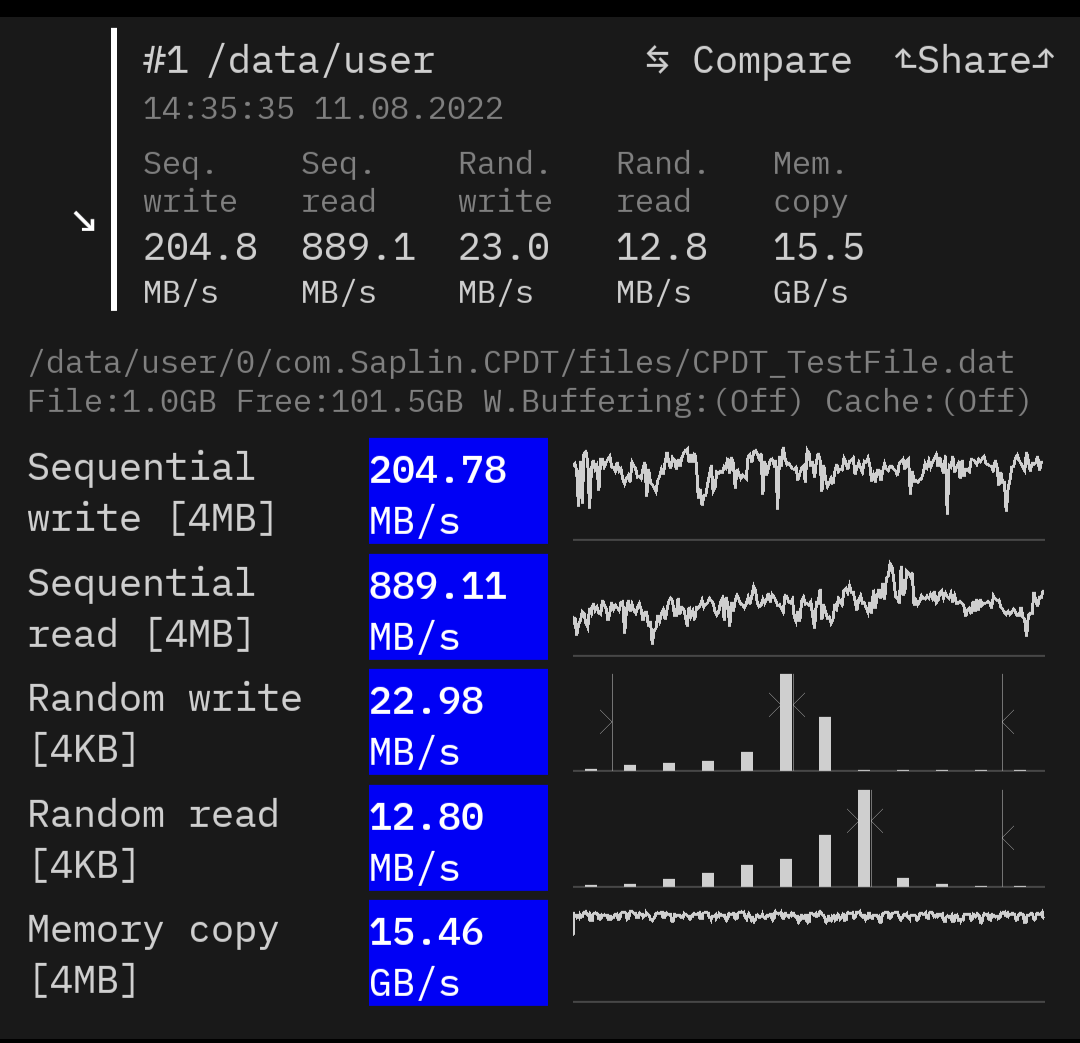Tap the Share text label
The width and height of the screenshot is (1080, 1043).
[x=973, y=61]
